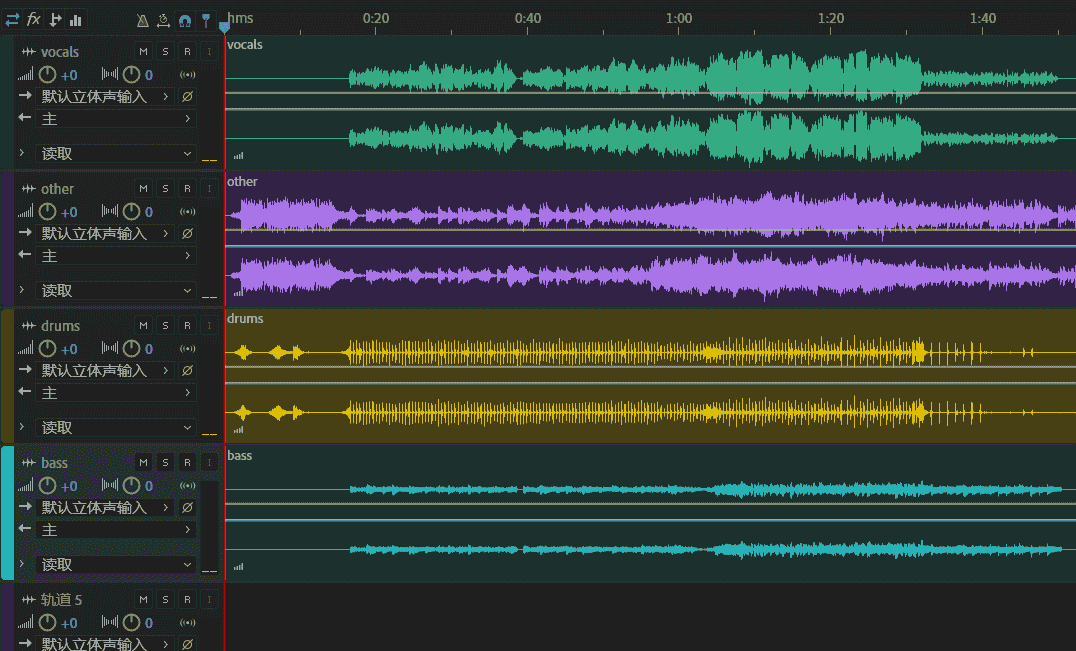Click the vocals track volume knob
The width and height of the screenshot is (1076, 651).
point(47,75)
